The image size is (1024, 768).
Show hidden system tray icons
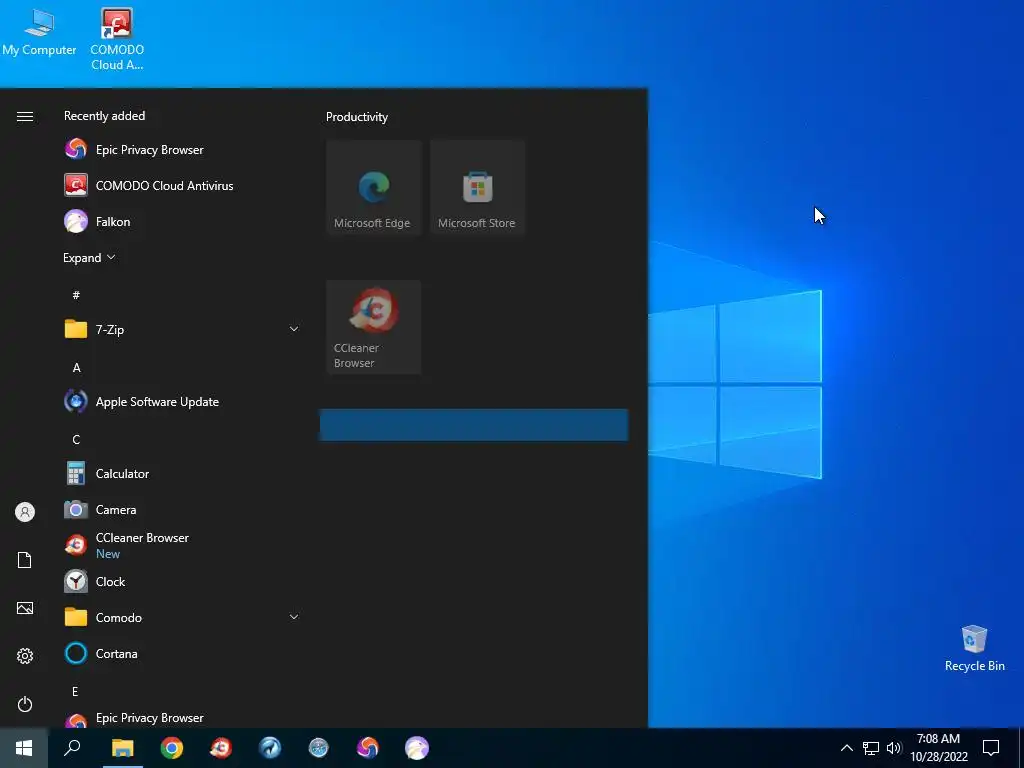(846, 748)
